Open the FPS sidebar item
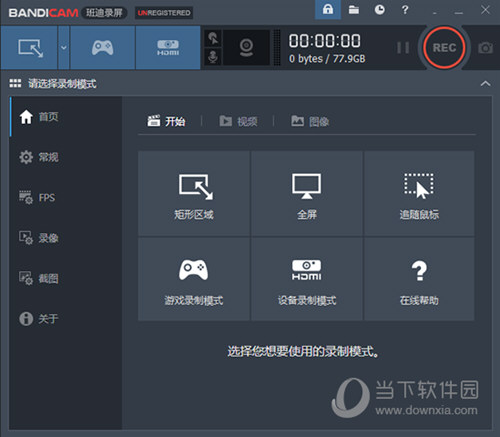Screen dimensions: 500x437 (66, 198)
